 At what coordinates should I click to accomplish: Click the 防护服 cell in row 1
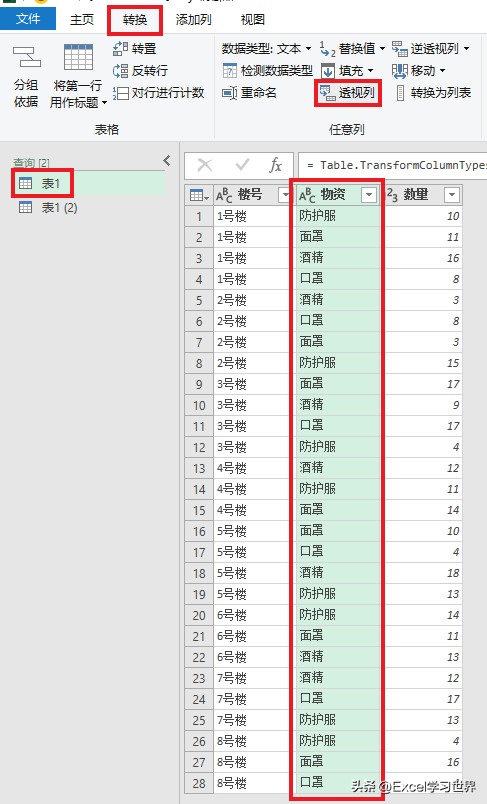coord(338,216)
